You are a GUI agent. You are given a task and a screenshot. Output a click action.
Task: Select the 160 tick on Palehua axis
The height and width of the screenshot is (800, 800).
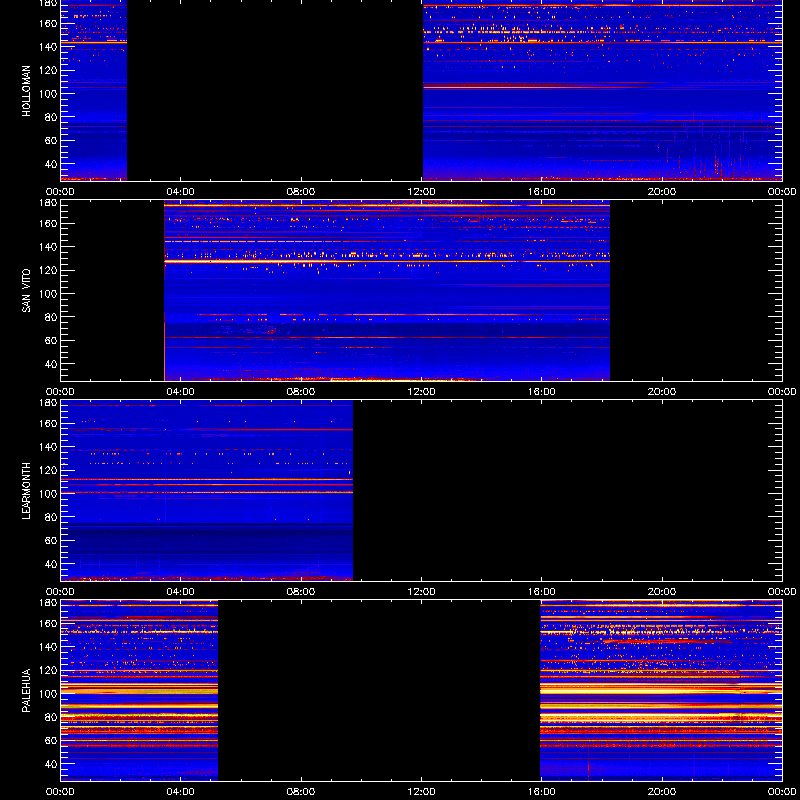click(x=49, y=623)
